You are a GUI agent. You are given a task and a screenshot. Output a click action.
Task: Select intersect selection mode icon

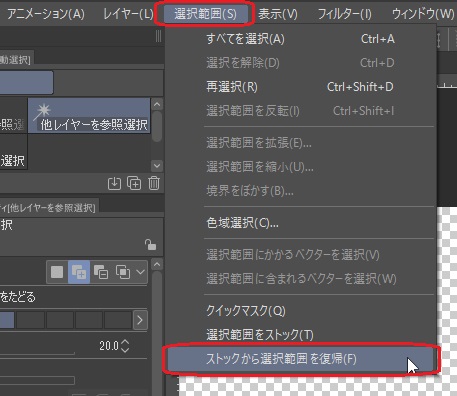(x=123, y=272)
